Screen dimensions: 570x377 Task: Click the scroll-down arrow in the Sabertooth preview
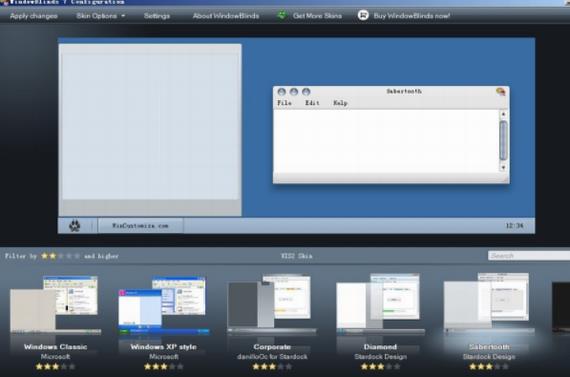click(503, 168)
